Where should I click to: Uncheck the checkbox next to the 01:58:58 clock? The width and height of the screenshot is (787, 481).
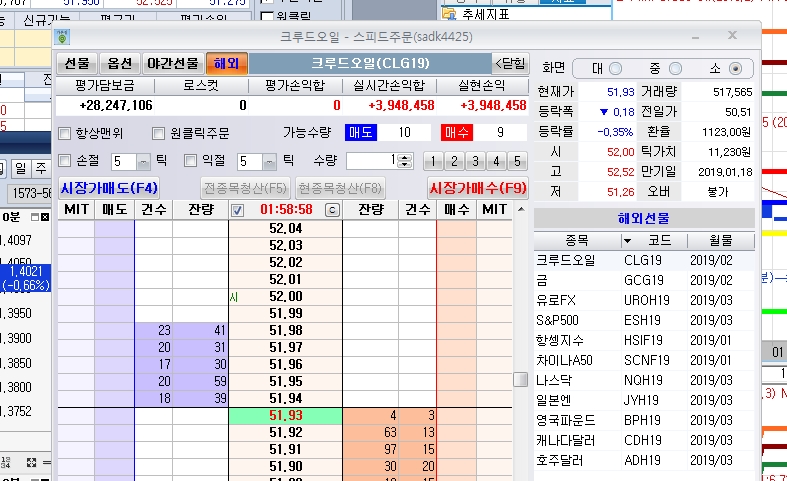click(x=237, y=210)
